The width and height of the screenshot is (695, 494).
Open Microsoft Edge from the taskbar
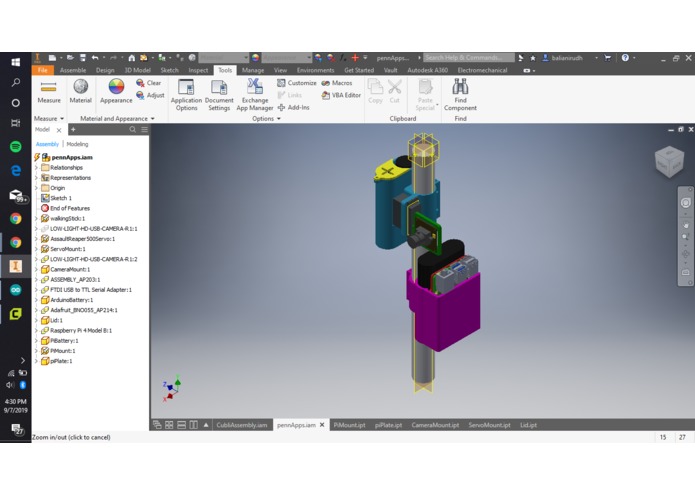pyautogui.click(x=16, y=170)
